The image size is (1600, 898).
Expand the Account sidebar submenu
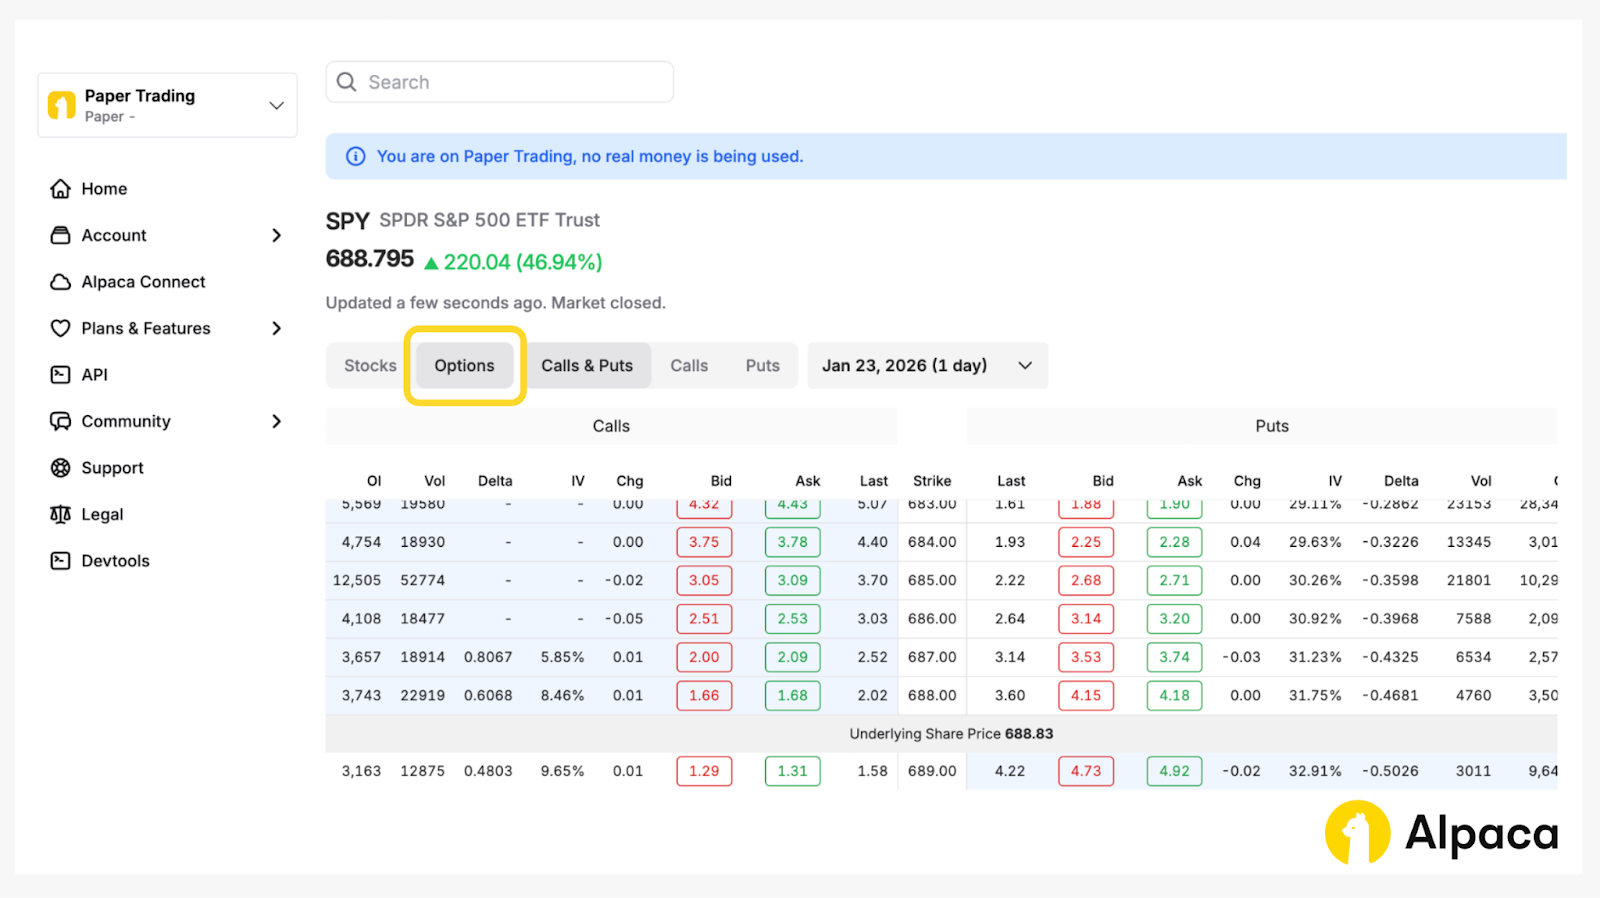coord(277,235)
